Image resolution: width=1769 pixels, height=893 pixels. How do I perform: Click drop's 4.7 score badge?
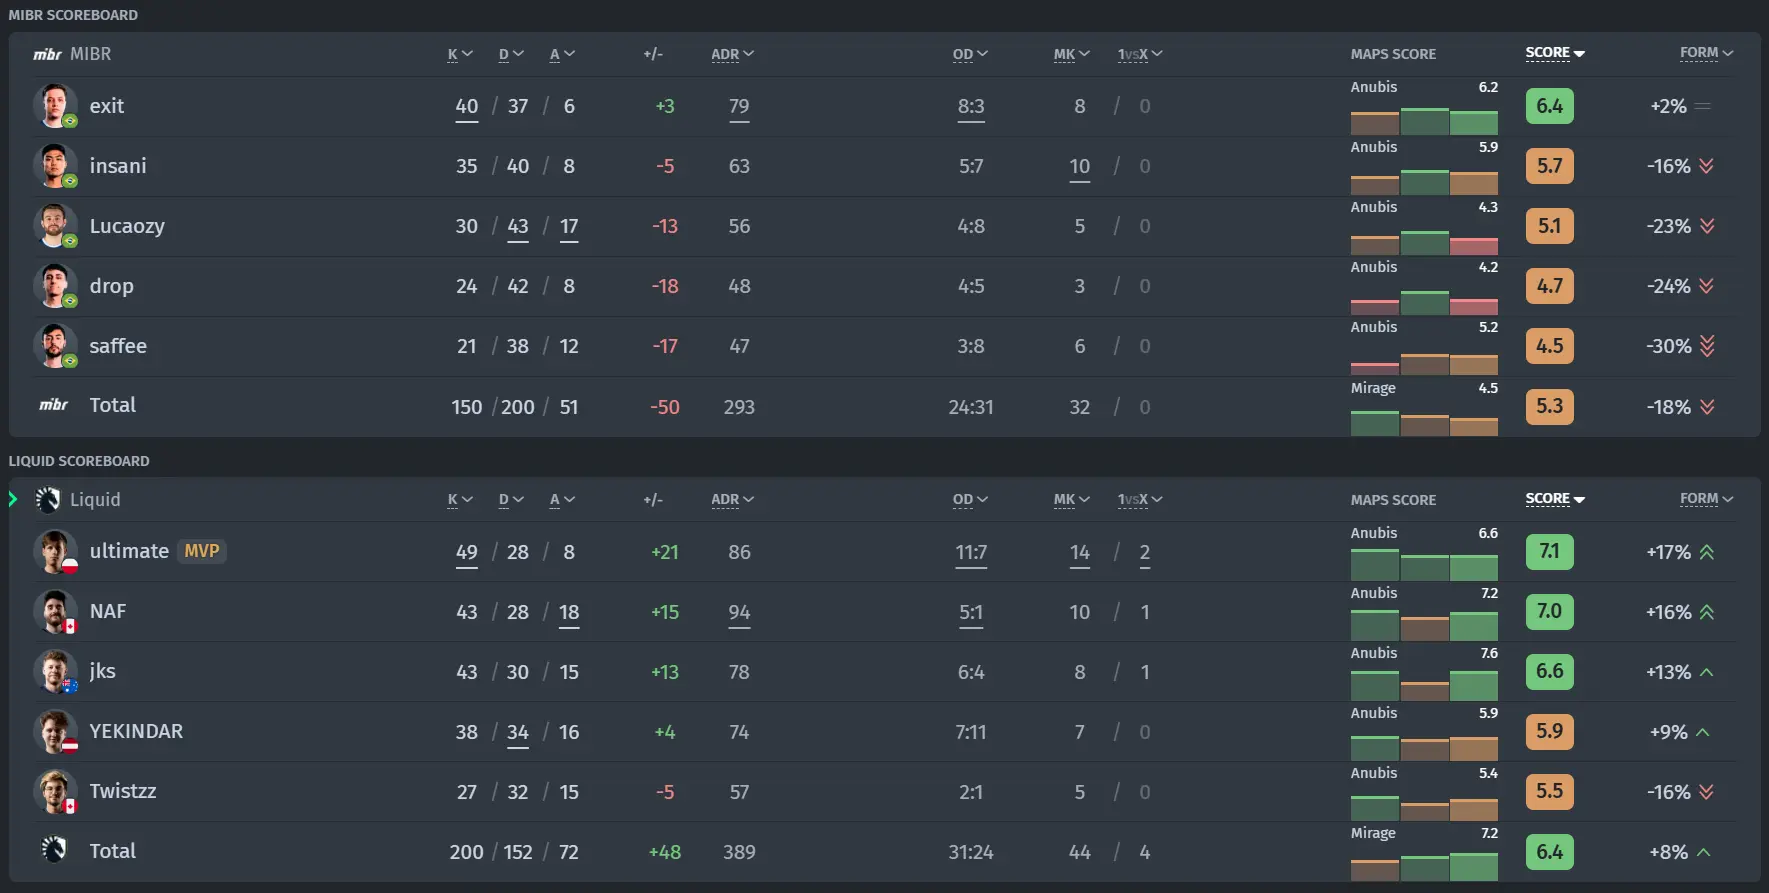coord(1549,286)
